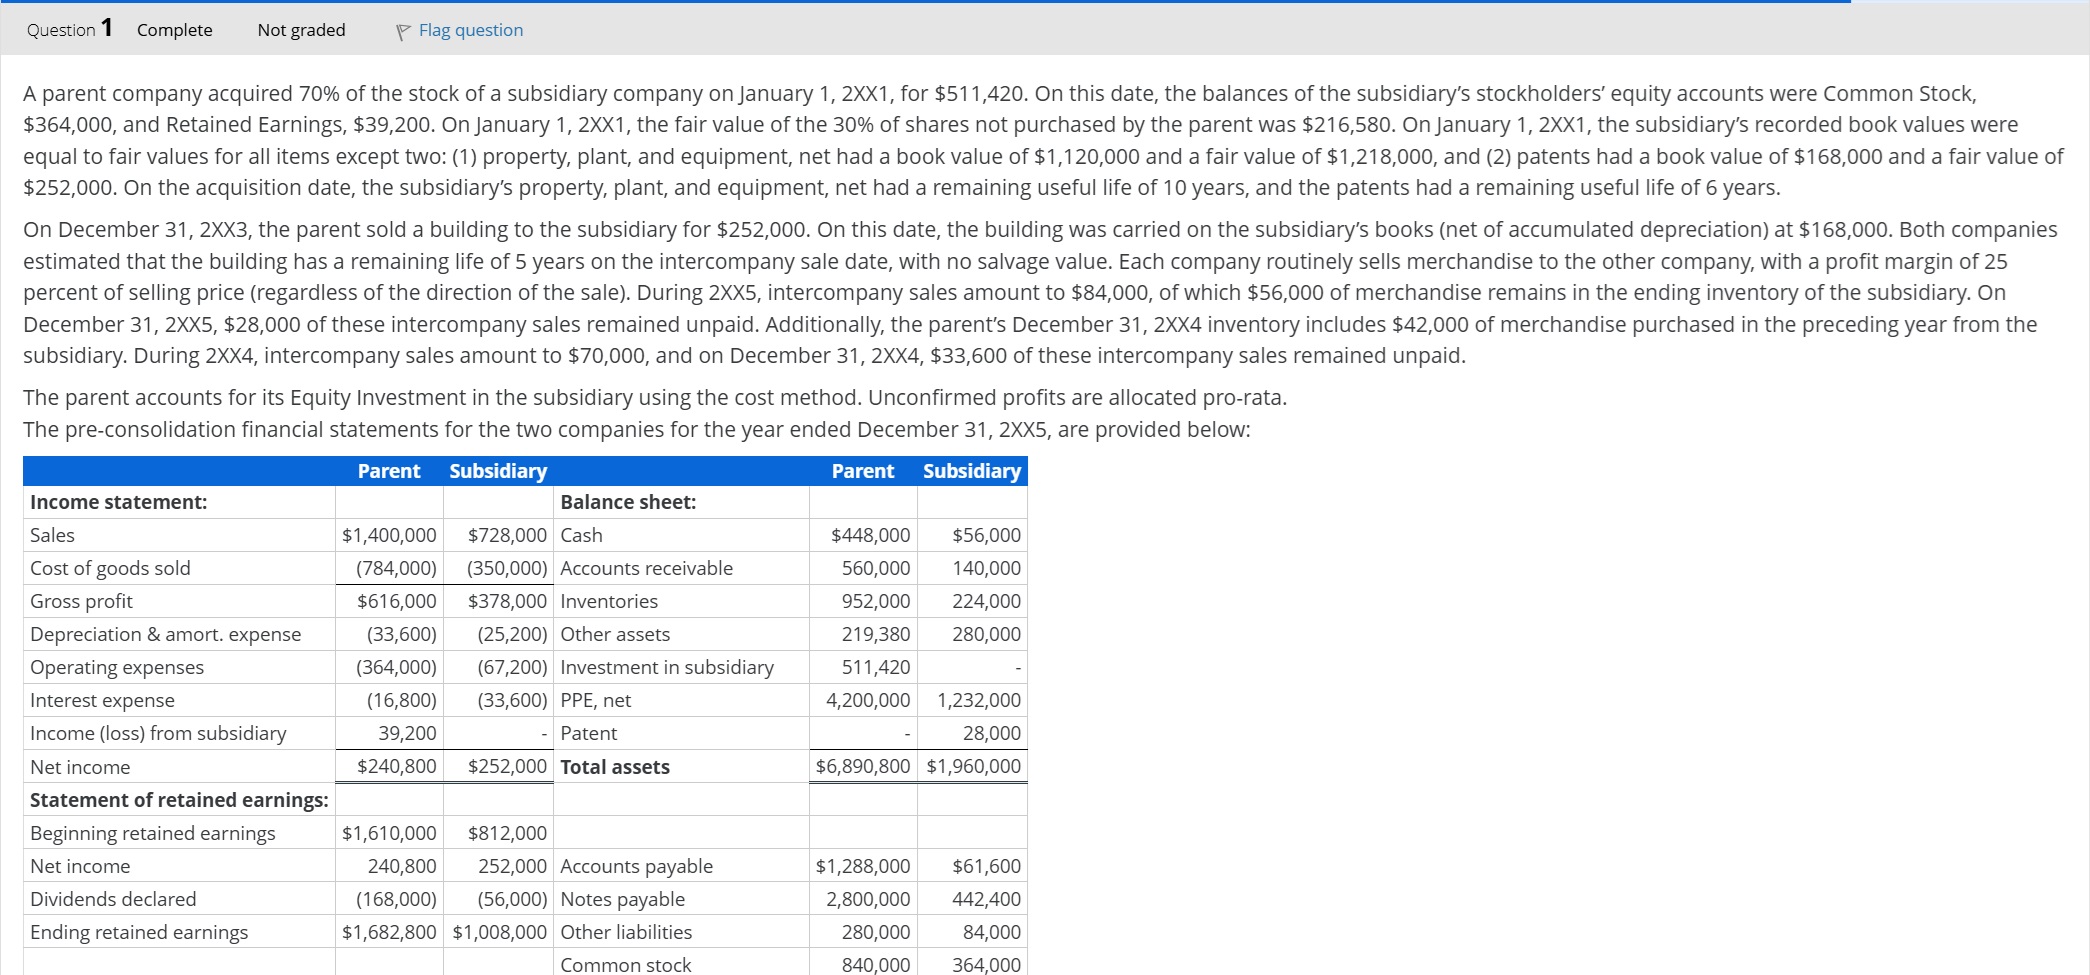Click the "Gross profit" row label

pos(81,601)
